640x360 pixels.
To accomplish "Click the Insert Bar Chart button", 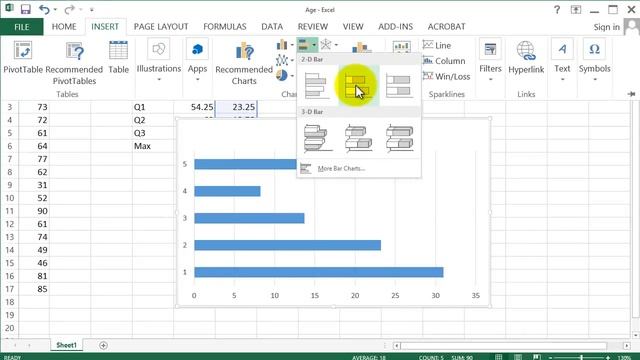I will point(307,44).
